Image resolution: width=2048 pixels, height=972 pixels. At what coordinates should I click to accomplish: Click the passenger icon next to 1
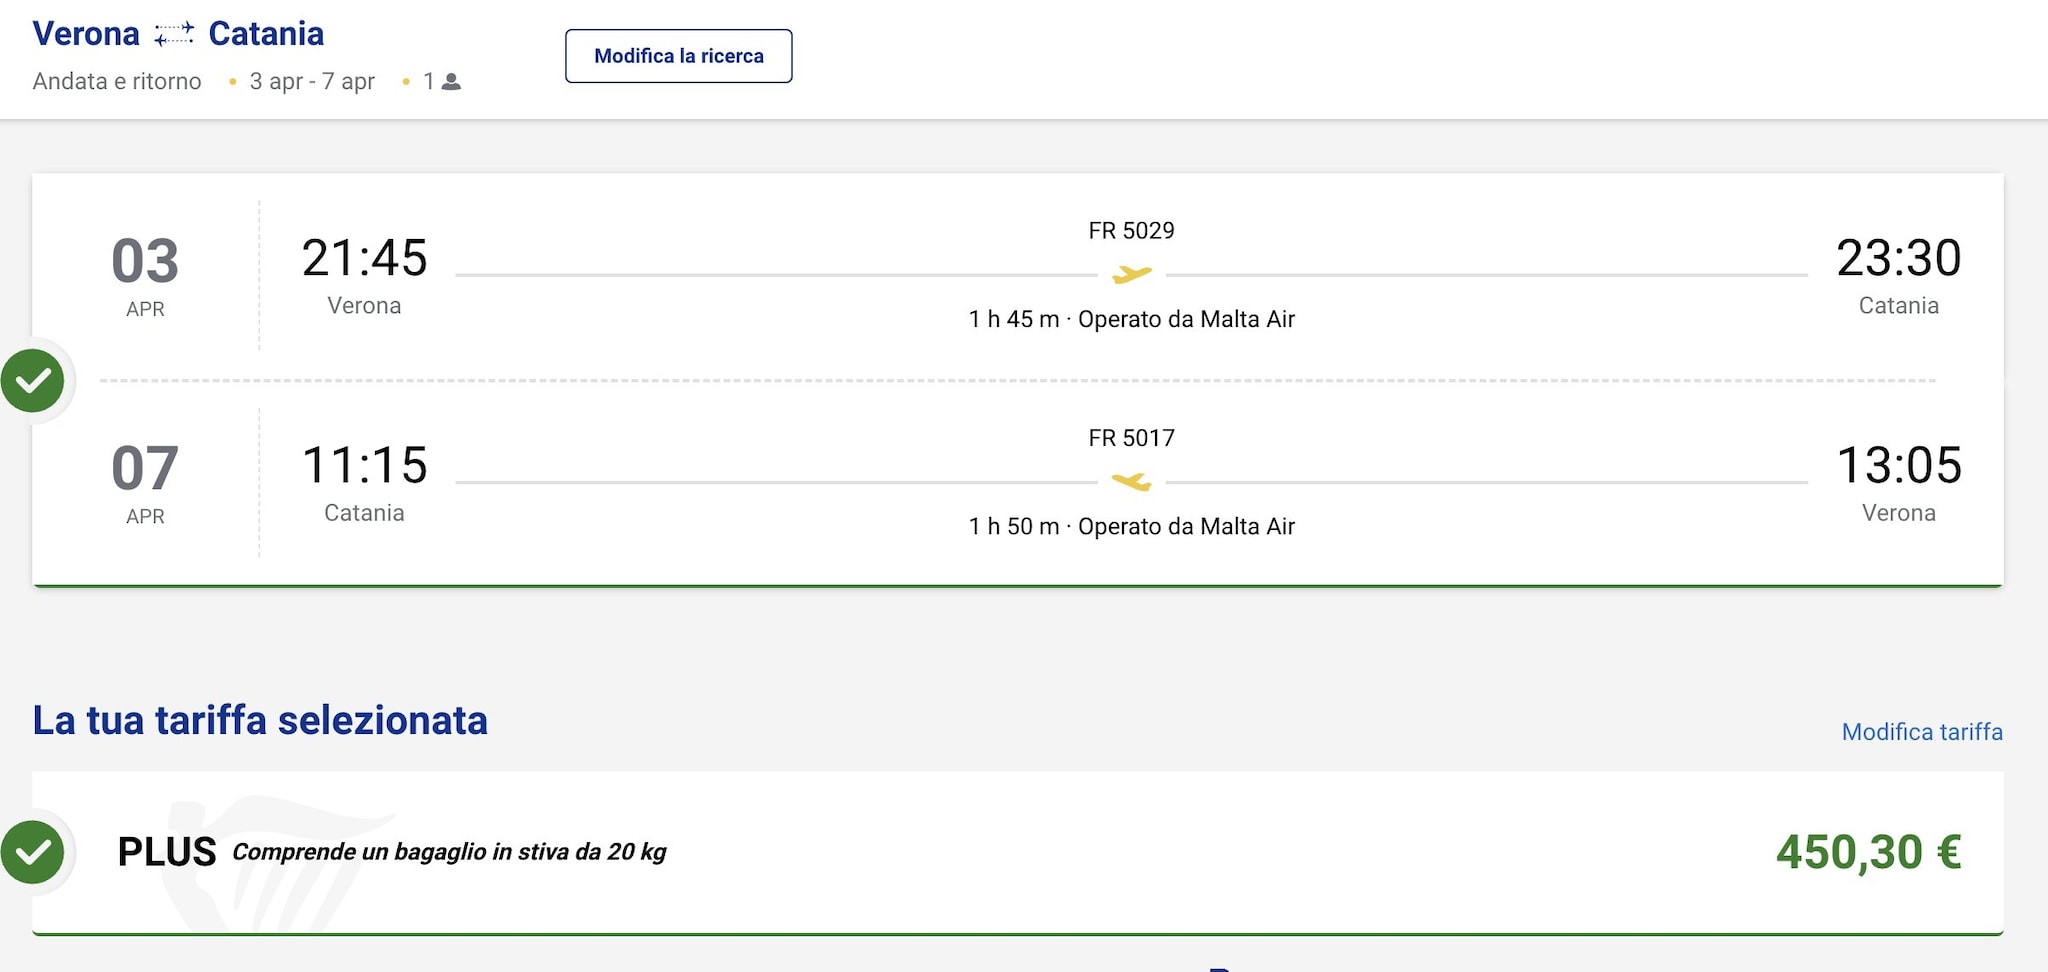[452, 82]
